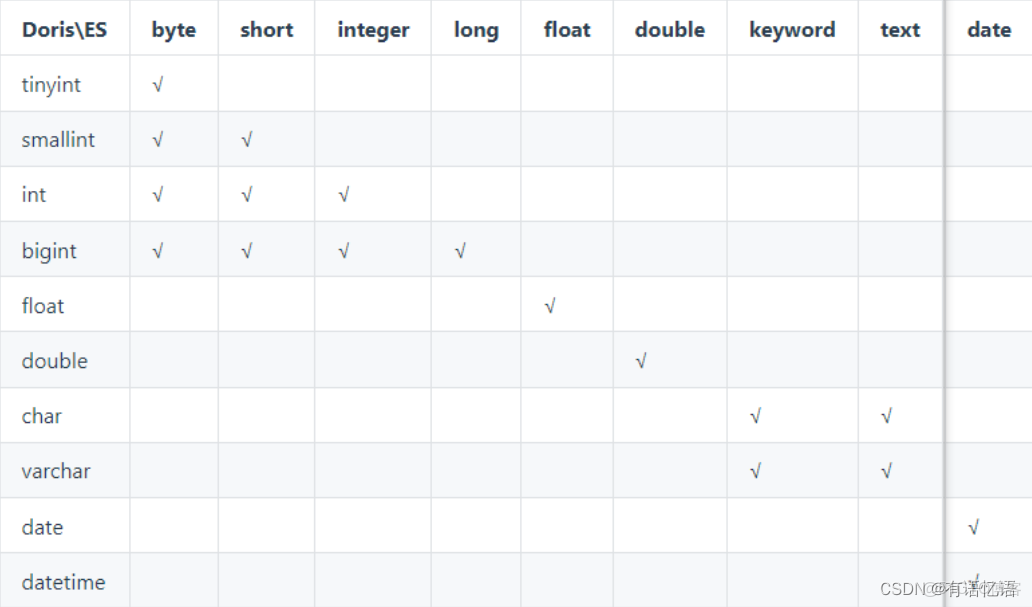
Task: Click the short column header
Action: (x=267, y=30)
